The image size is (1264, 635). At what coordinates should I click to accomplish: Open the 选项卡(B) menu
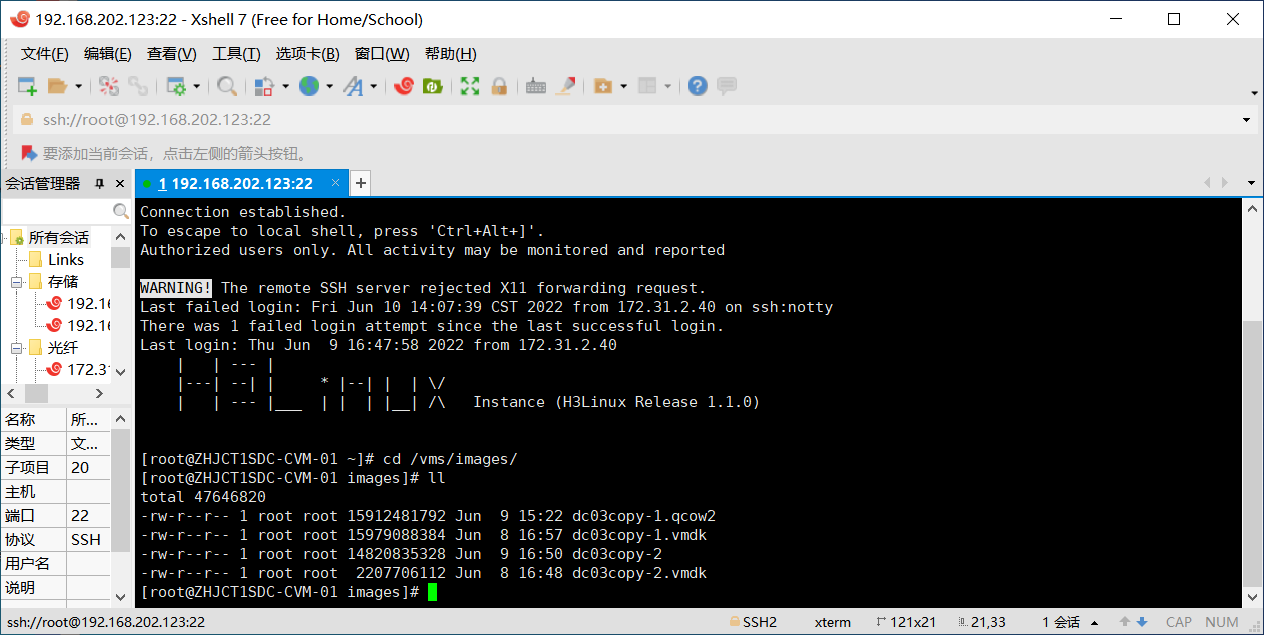pyautogui.click(x=308, y=54)
